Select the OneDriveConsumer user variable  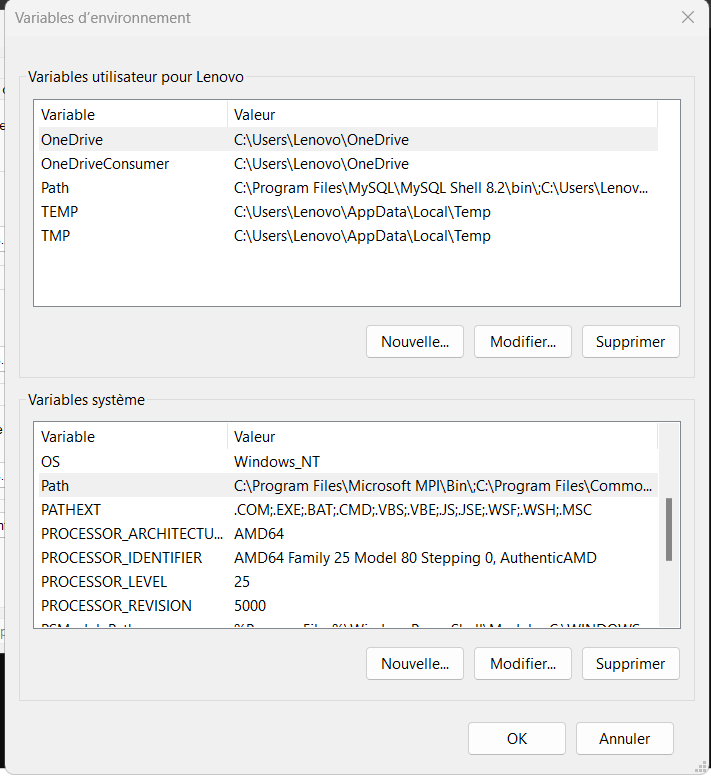(105, 164)
